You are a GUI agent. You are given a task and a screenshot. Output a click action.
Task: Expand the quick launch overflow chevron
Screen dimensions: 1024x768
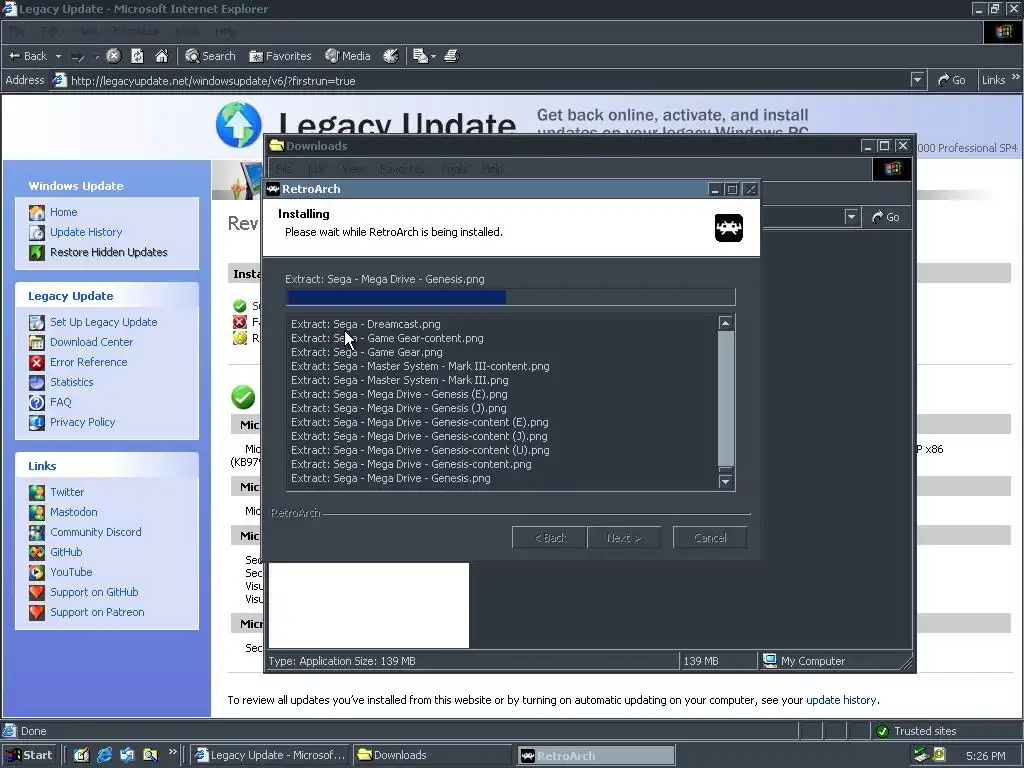pos(172,752)
